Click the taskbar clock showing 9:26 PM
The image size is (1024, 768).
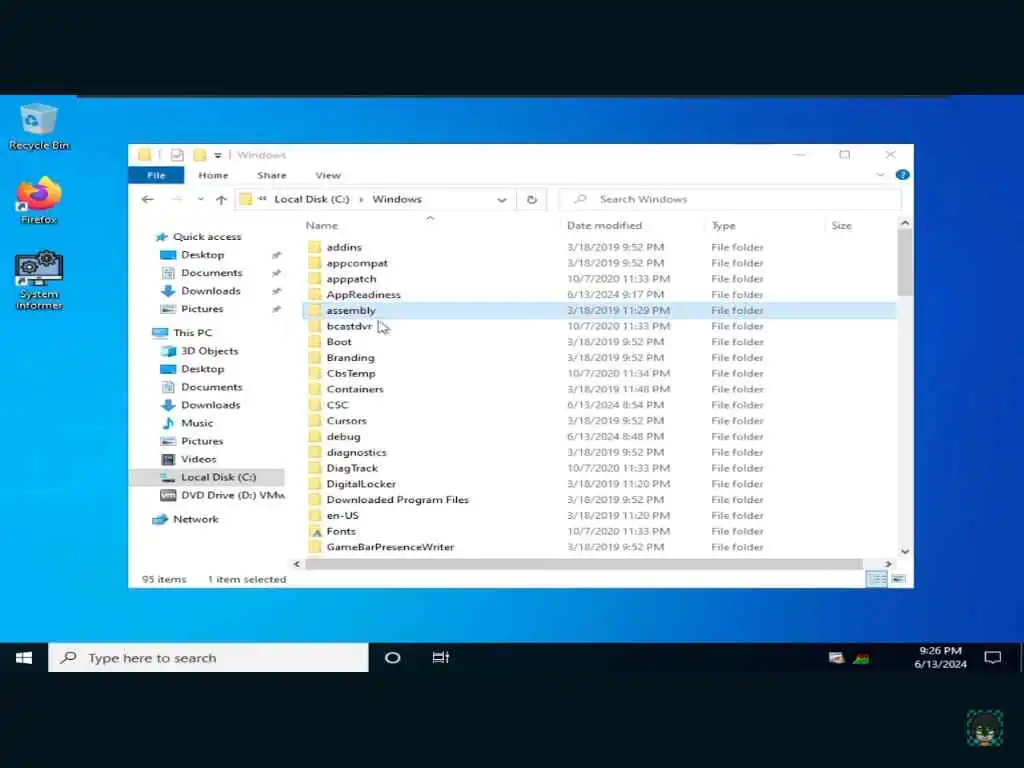pos(940,658)
